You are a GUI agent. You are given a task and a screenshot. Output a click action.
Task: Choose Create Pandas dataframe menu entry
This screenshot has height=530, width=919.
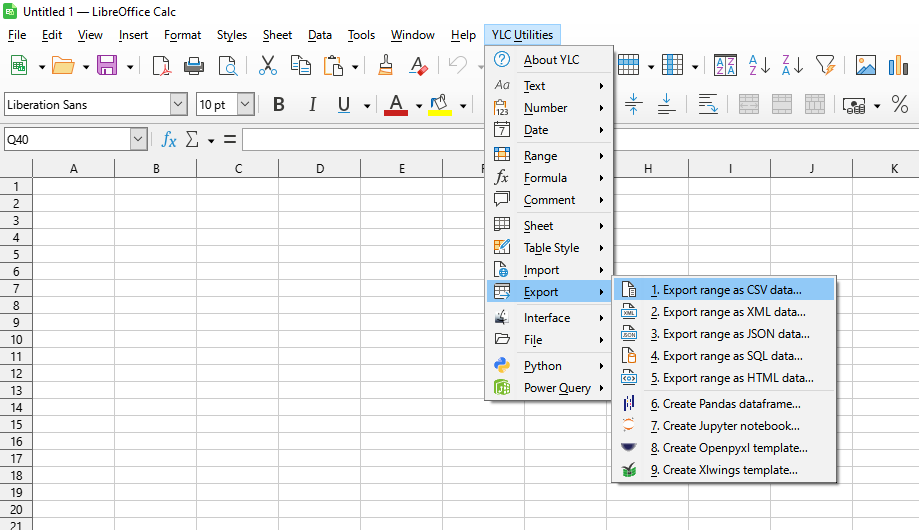[x=730, y=404]
